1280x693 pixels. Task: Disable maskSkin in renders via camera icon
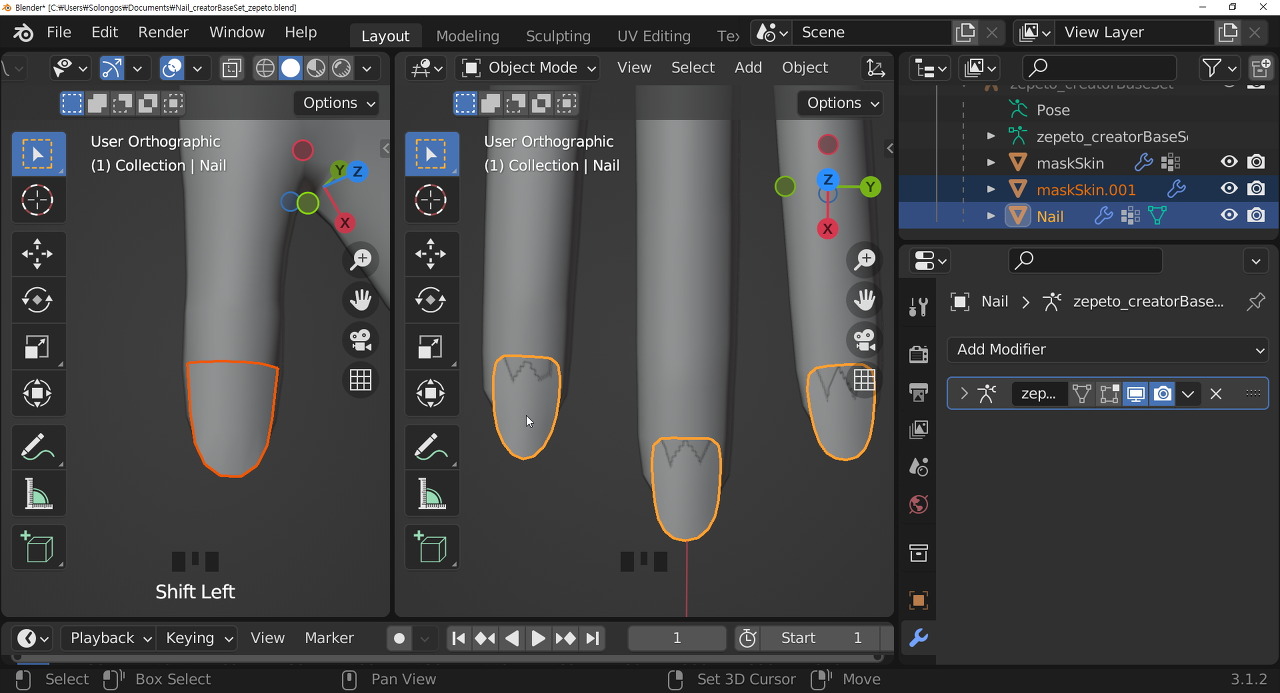click(x=1257, y=162)
